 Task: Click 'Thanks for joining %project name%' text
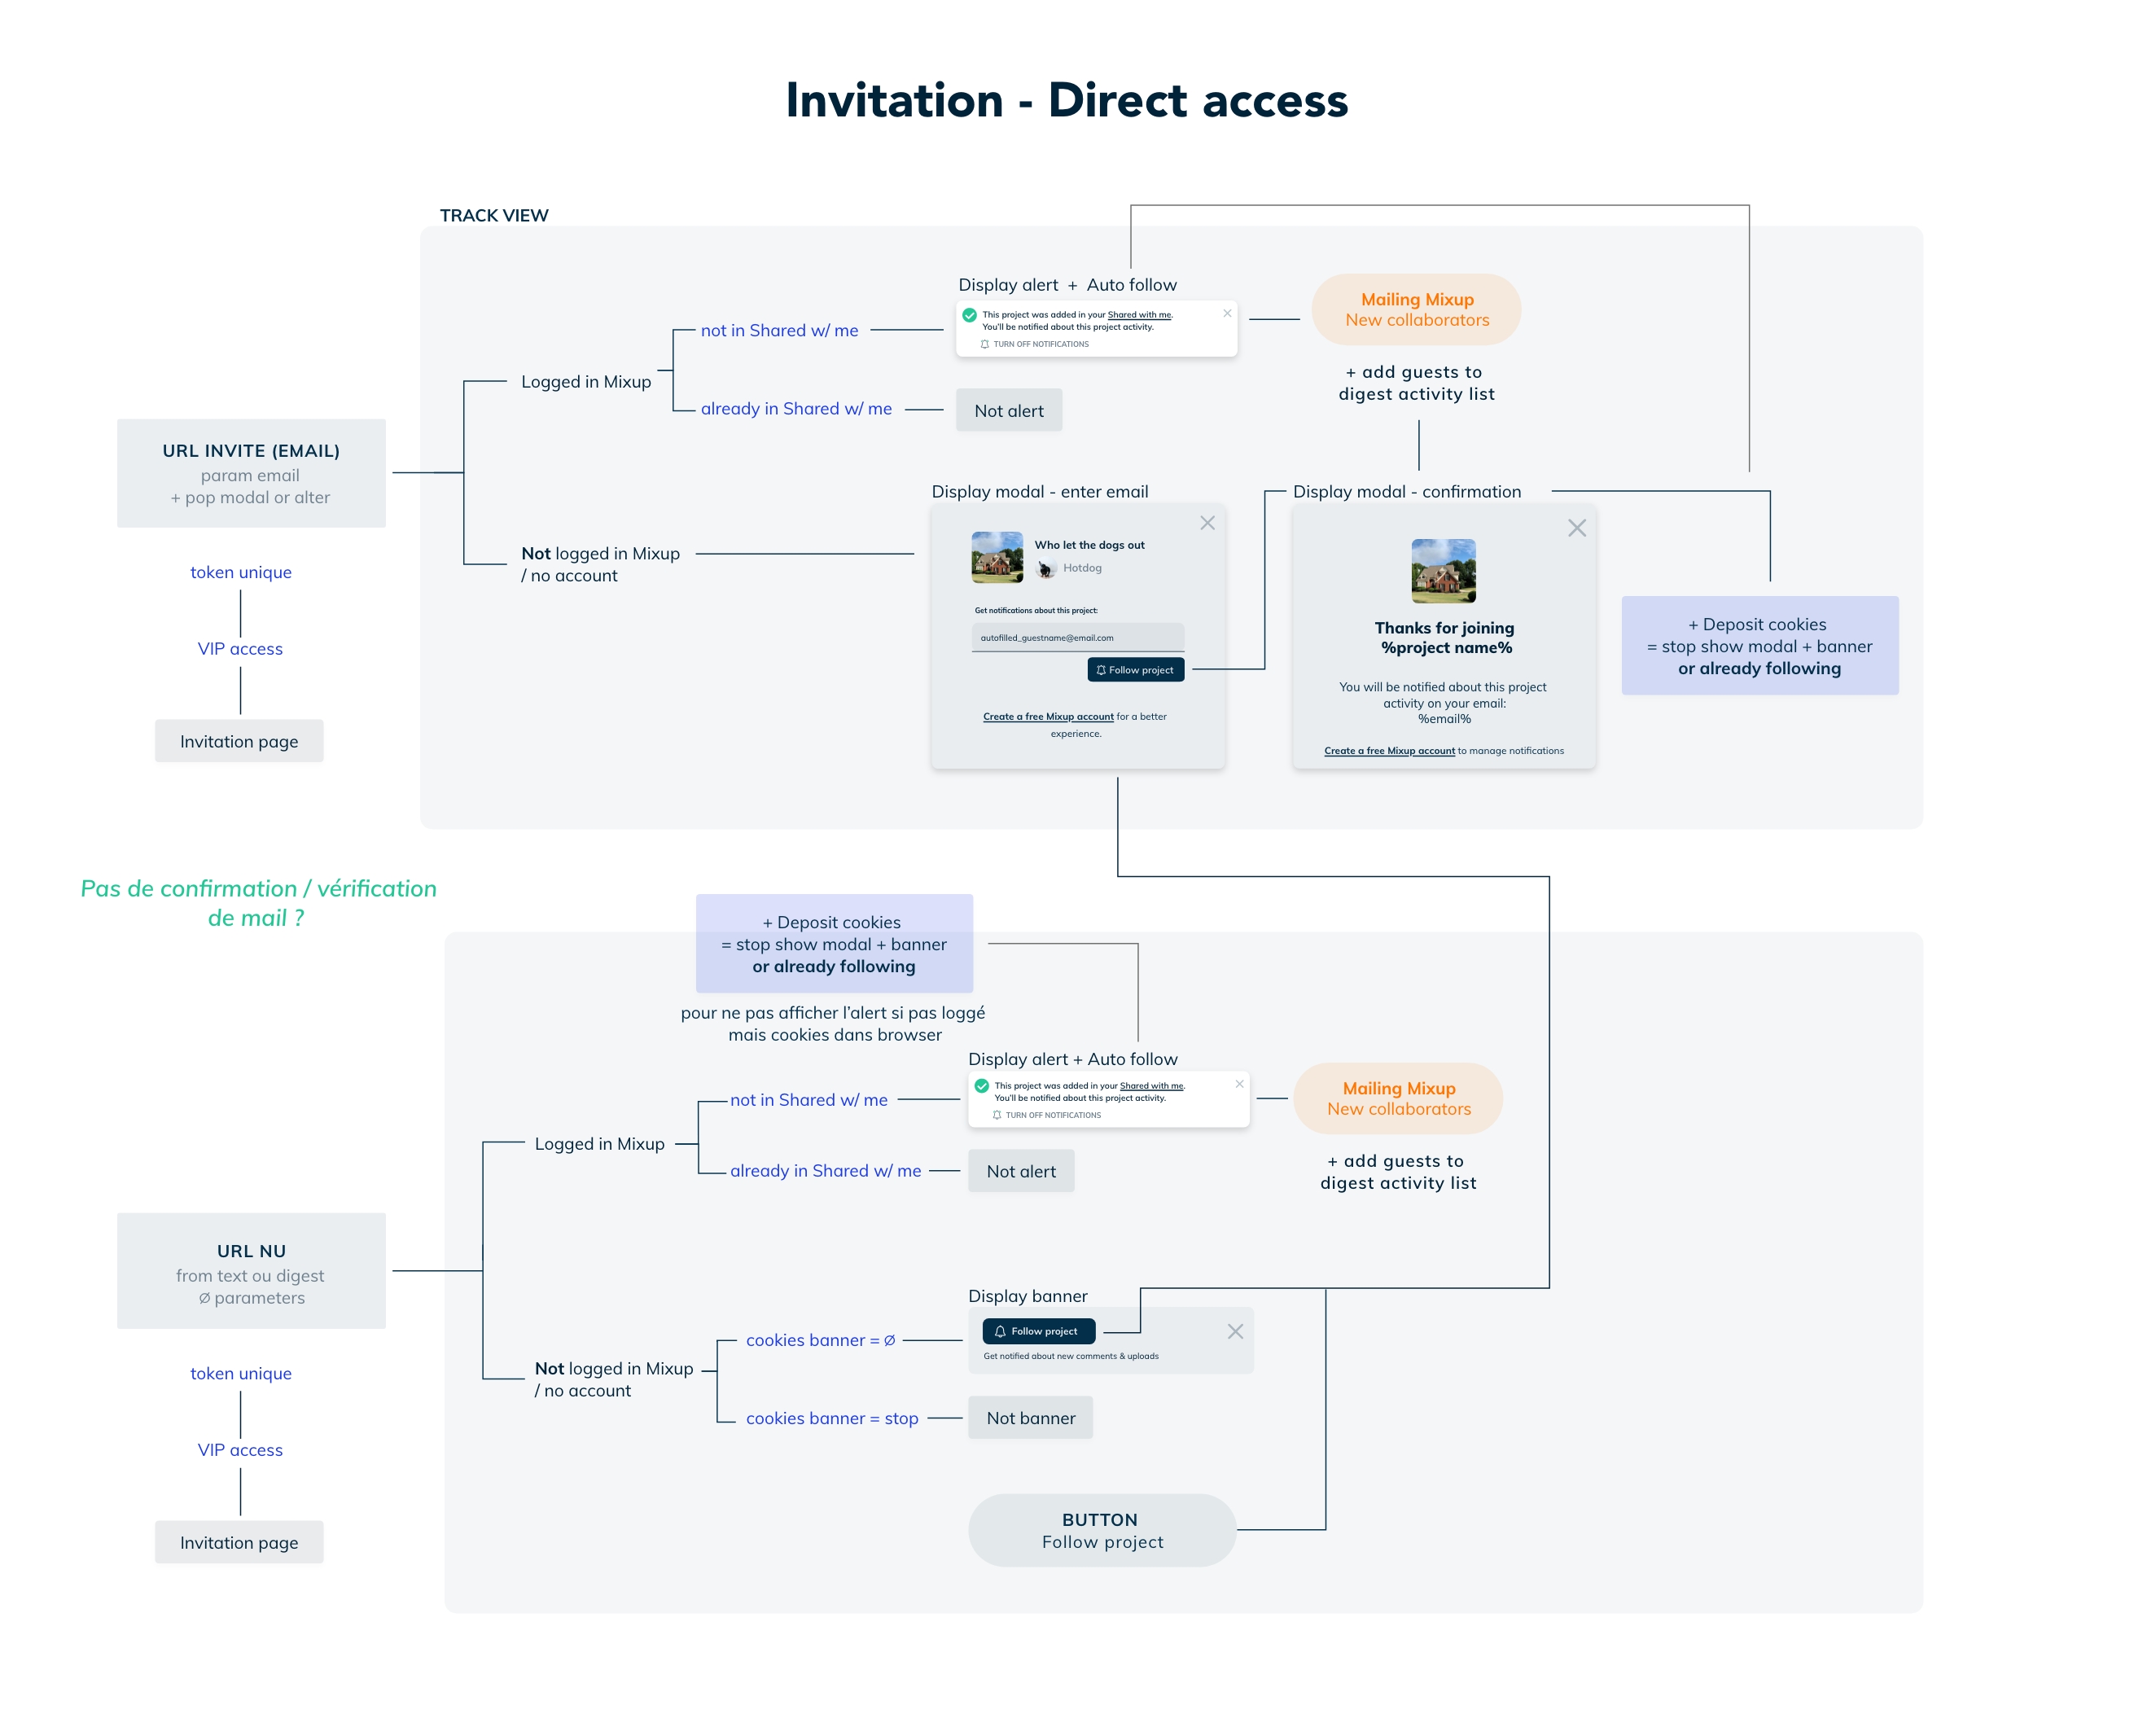pos(1444,637)
